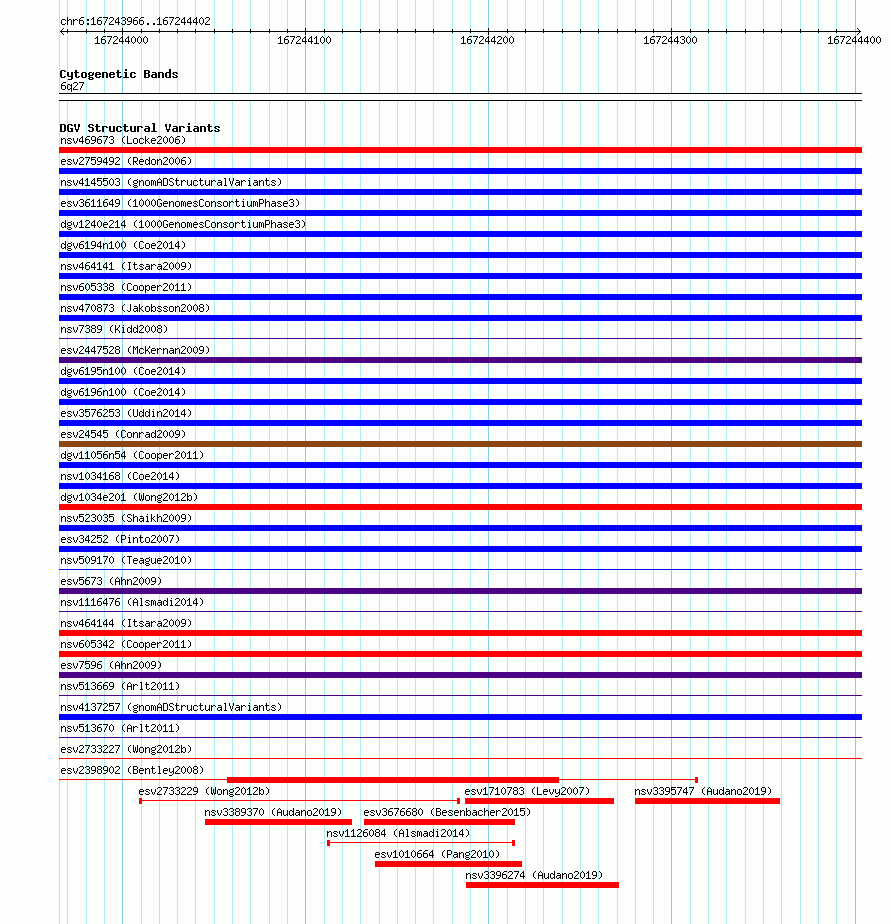
Task: Open the esv1010664 (Pang2010) label
Action: pyautogui.click(x=437, y=854)
